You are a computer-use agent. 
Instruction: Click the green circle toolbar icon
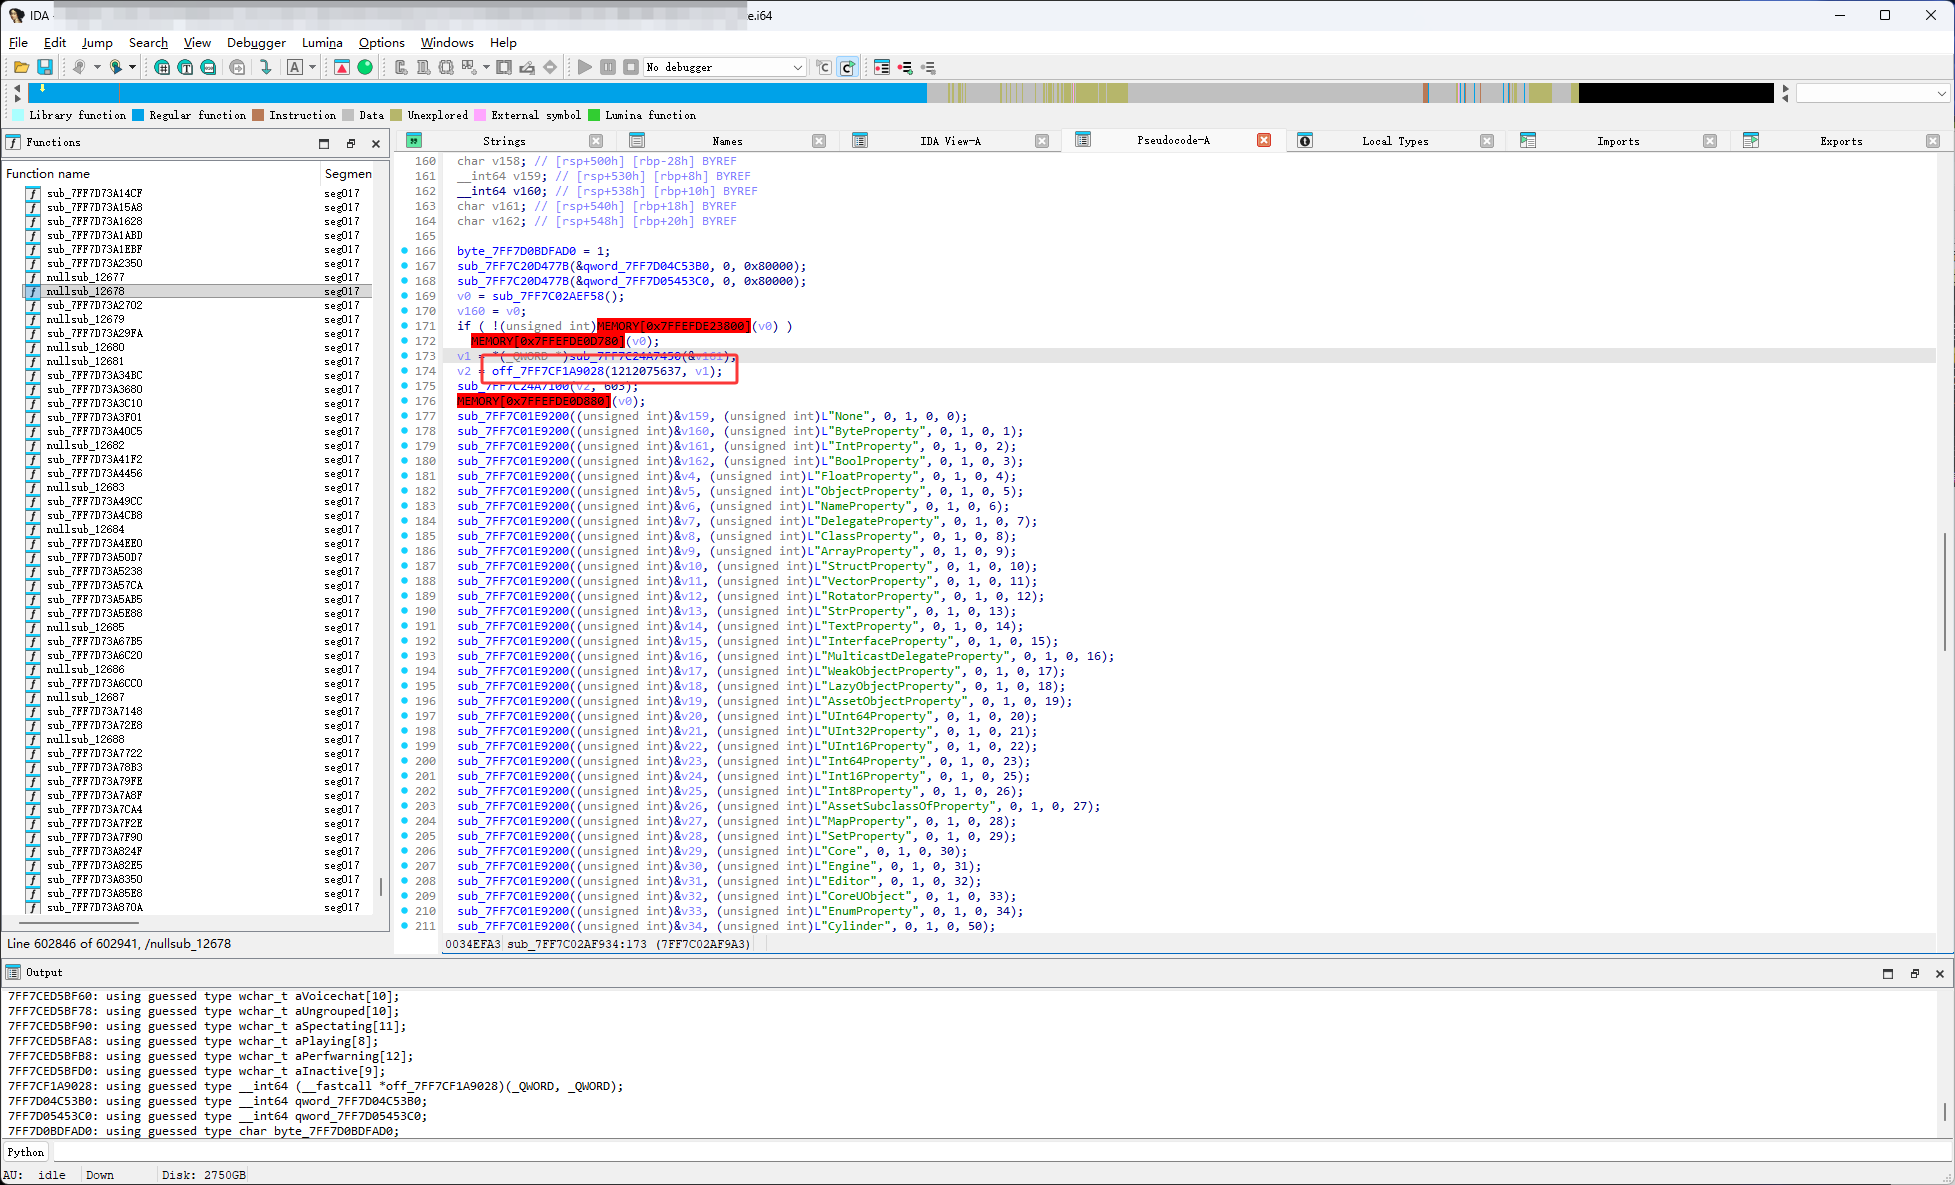point(365,67)
